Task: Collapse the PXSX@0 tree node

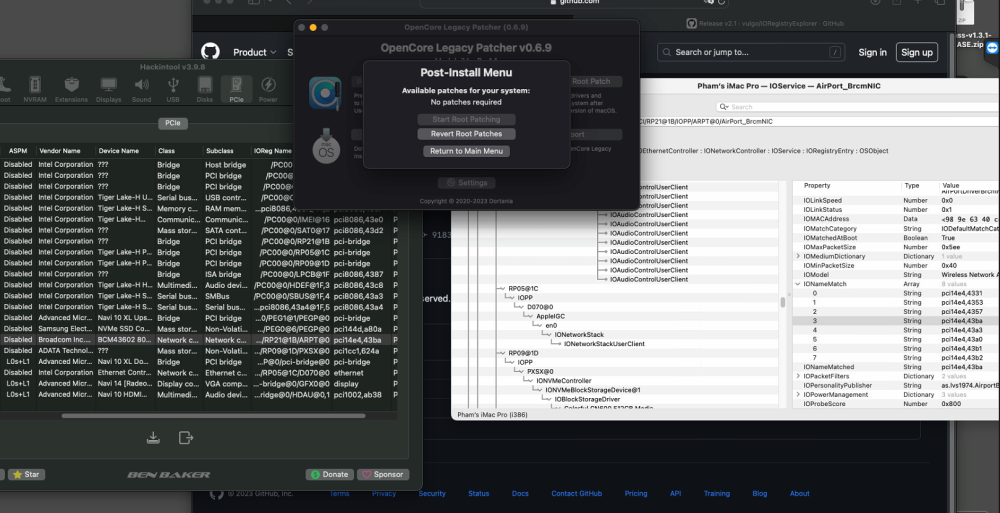Action: 521,371
